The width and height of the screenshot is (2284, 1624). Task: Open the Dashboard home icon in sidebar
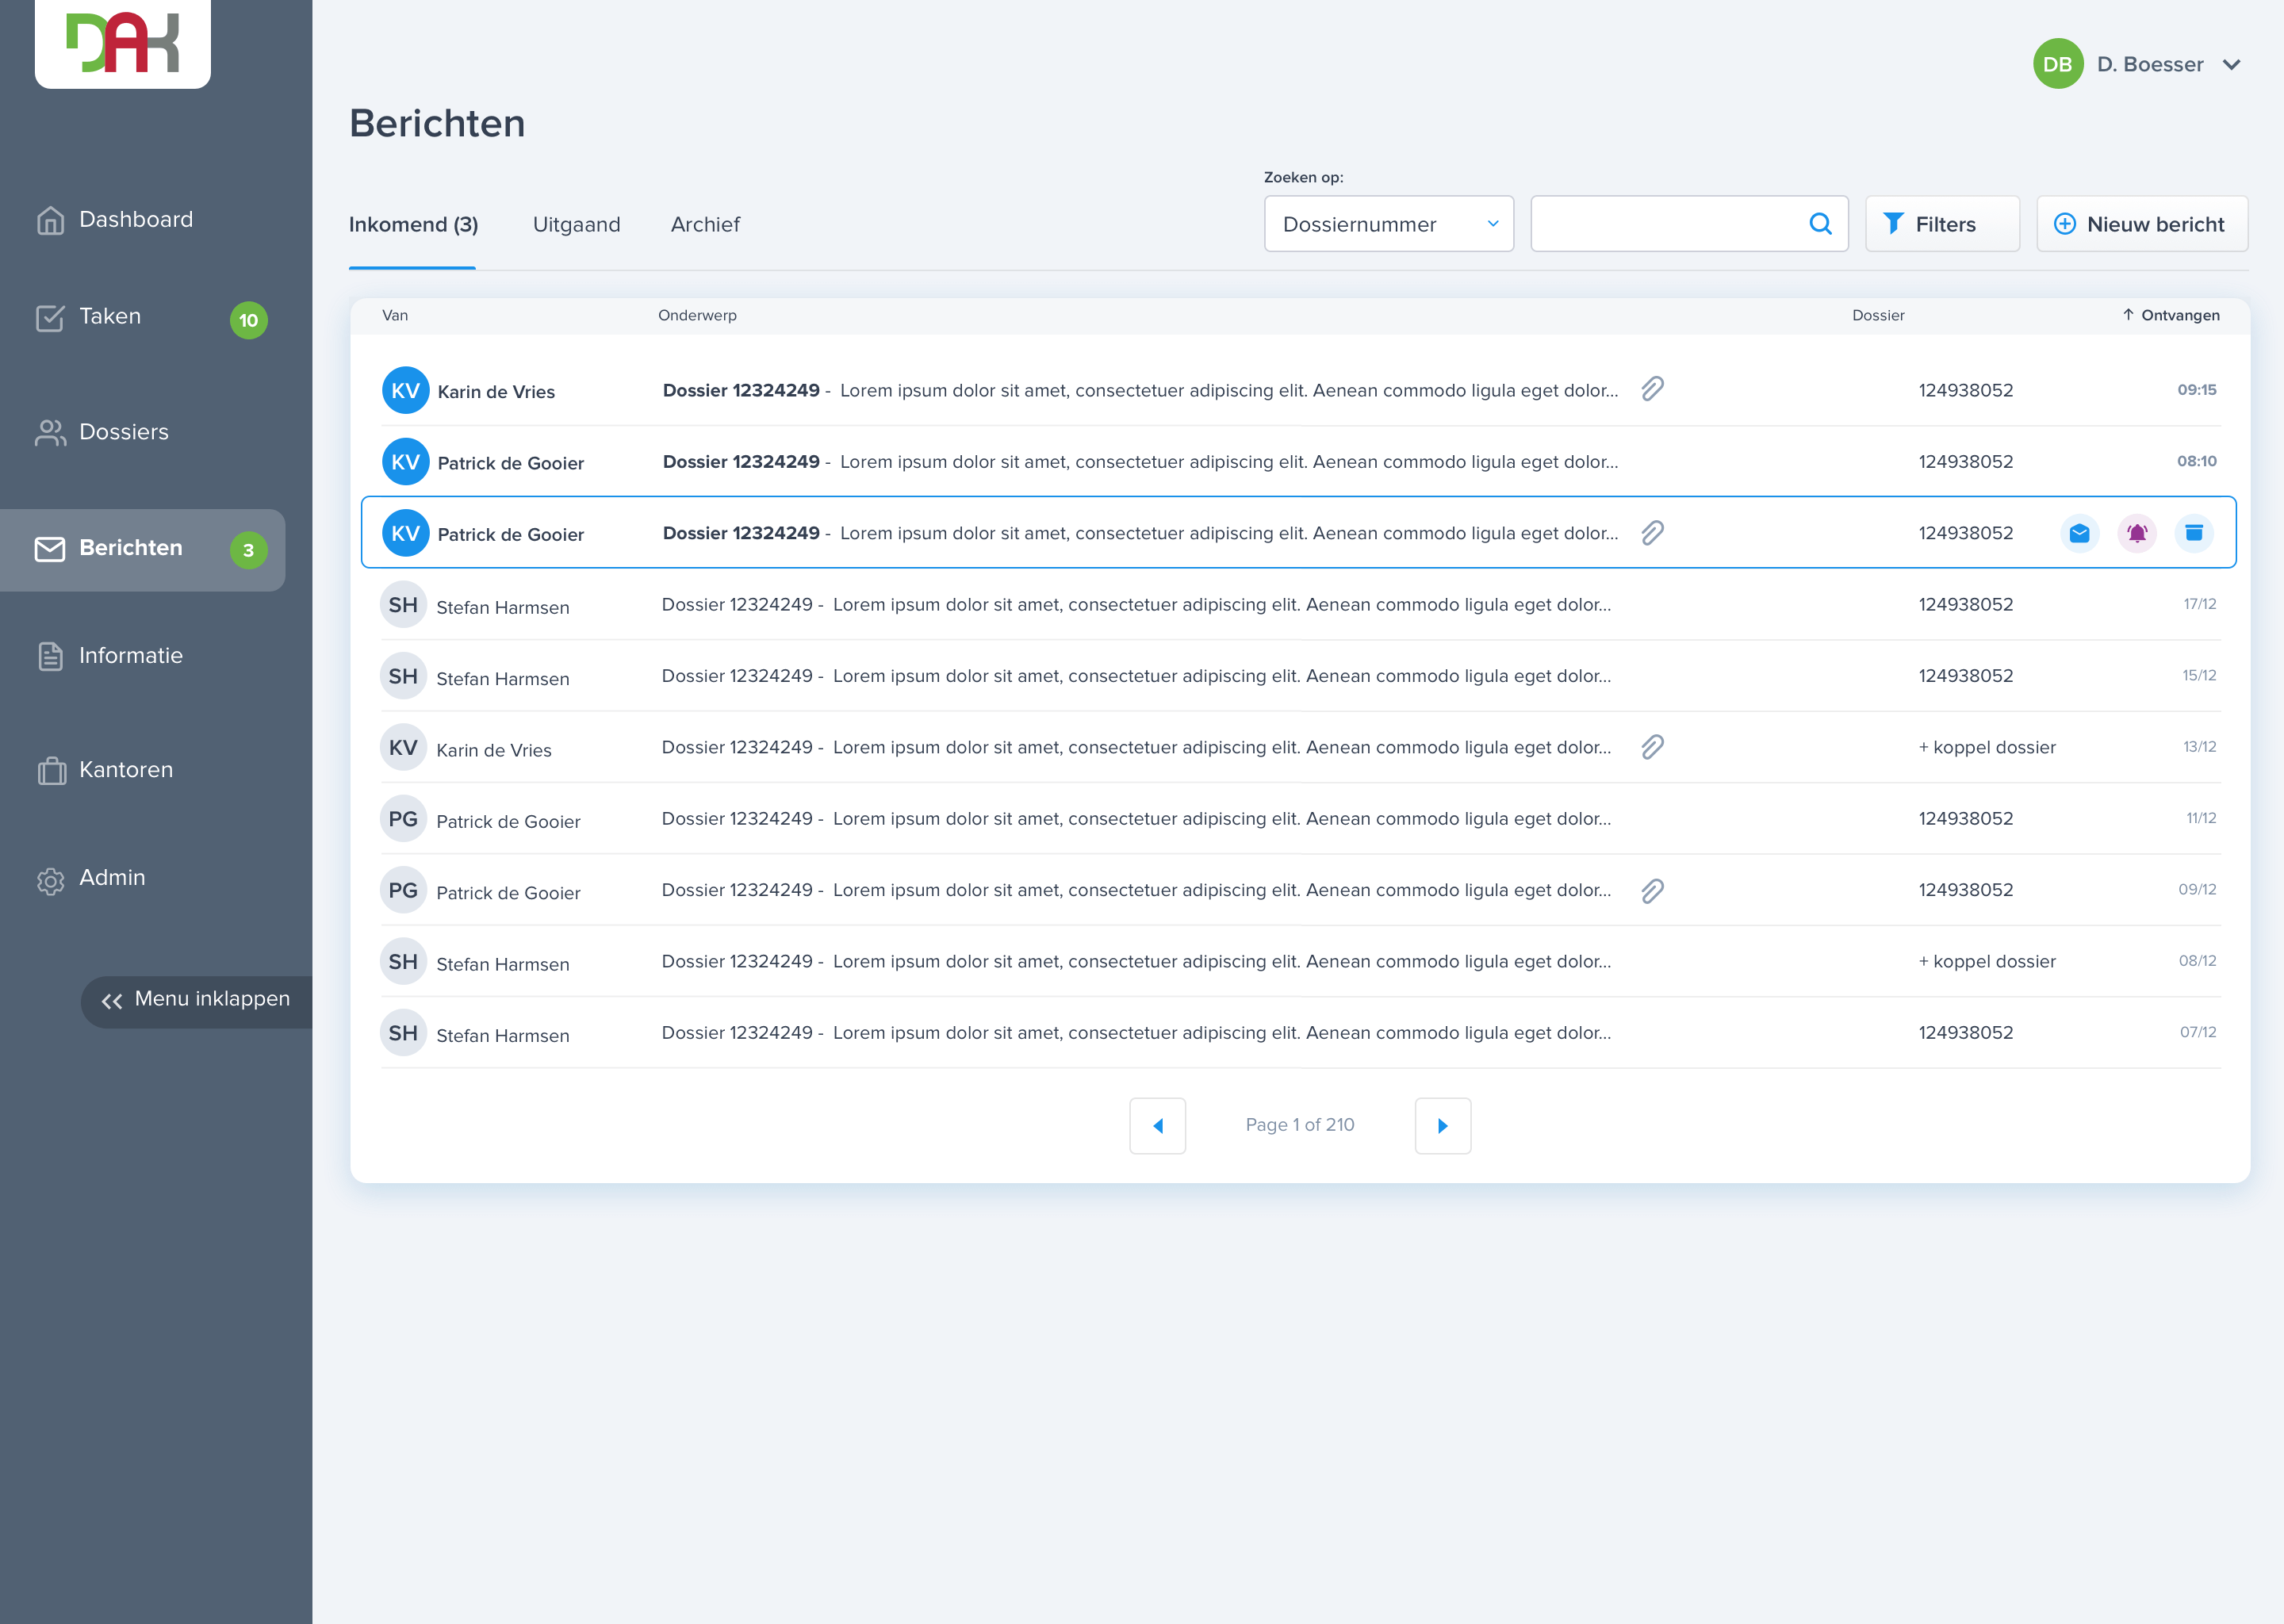coord(50,220)
